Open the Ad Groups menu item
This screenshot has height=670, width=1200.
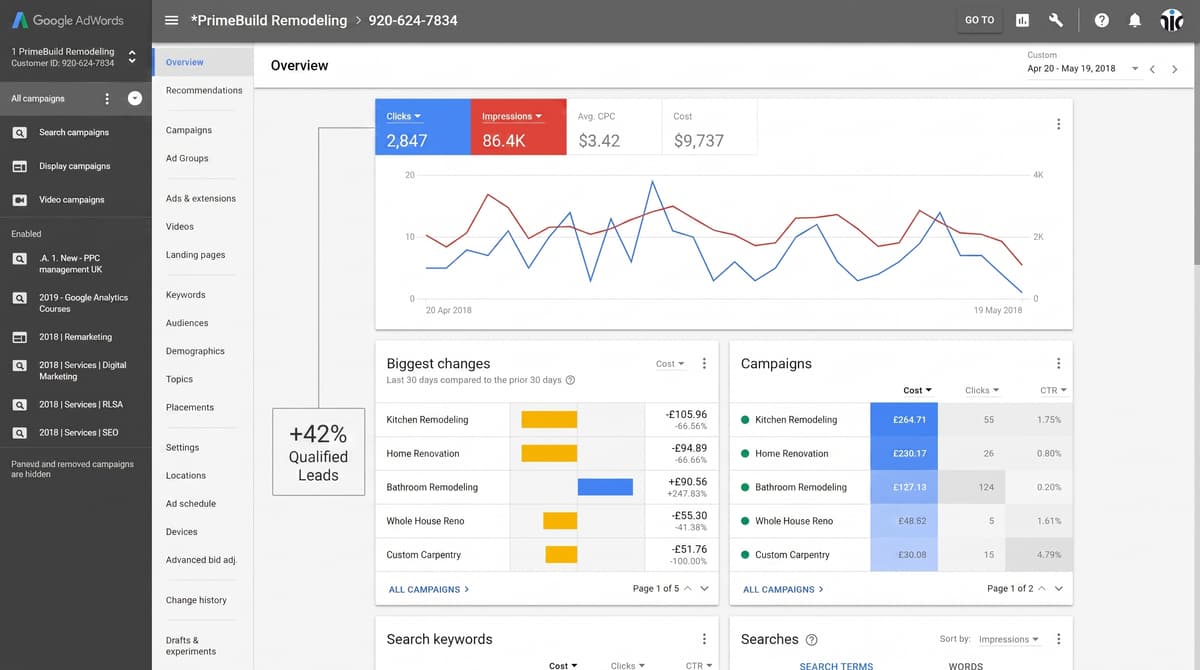[x=187, y=158]
